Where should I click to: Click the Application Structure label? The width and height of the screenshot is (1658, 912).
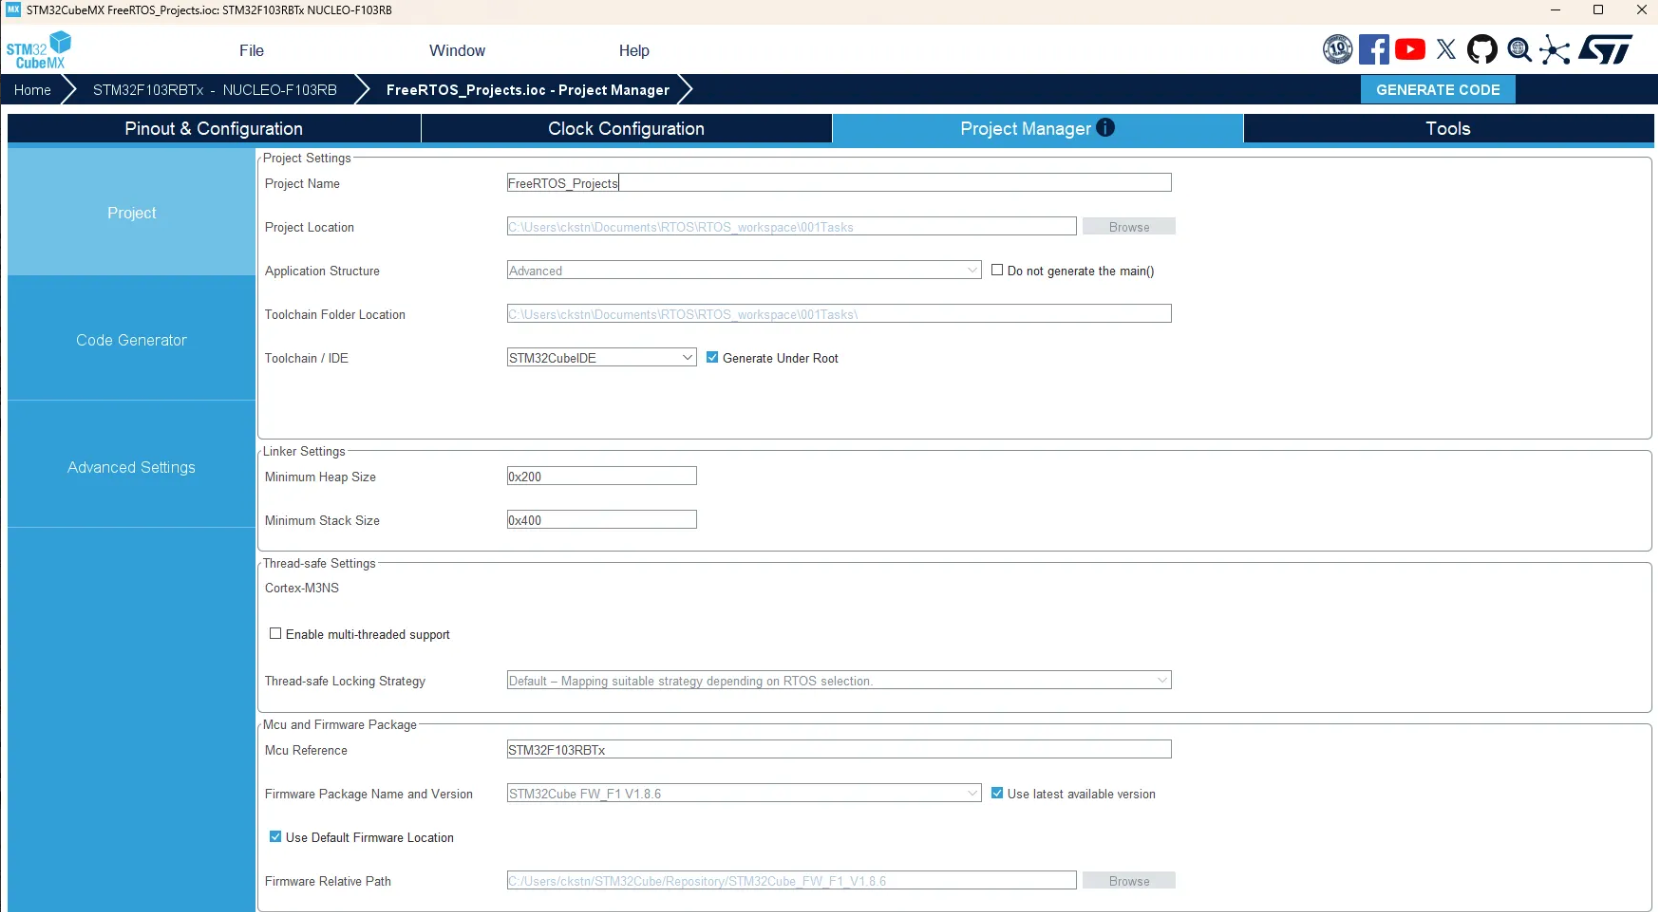322,271
